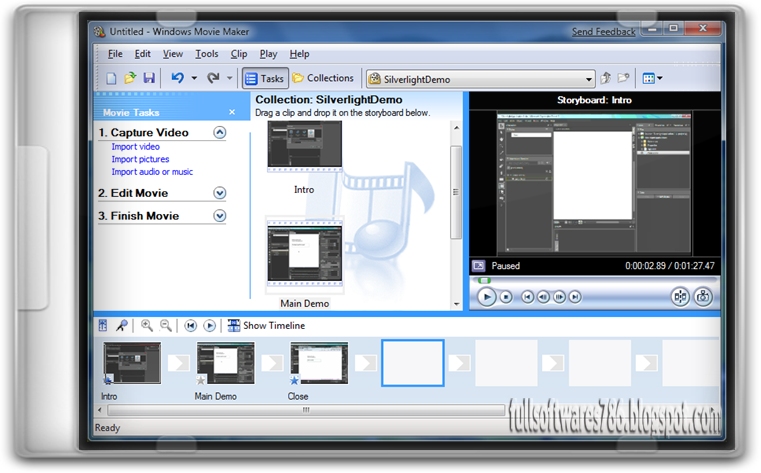Open the Play menu

tap(268, 54)
